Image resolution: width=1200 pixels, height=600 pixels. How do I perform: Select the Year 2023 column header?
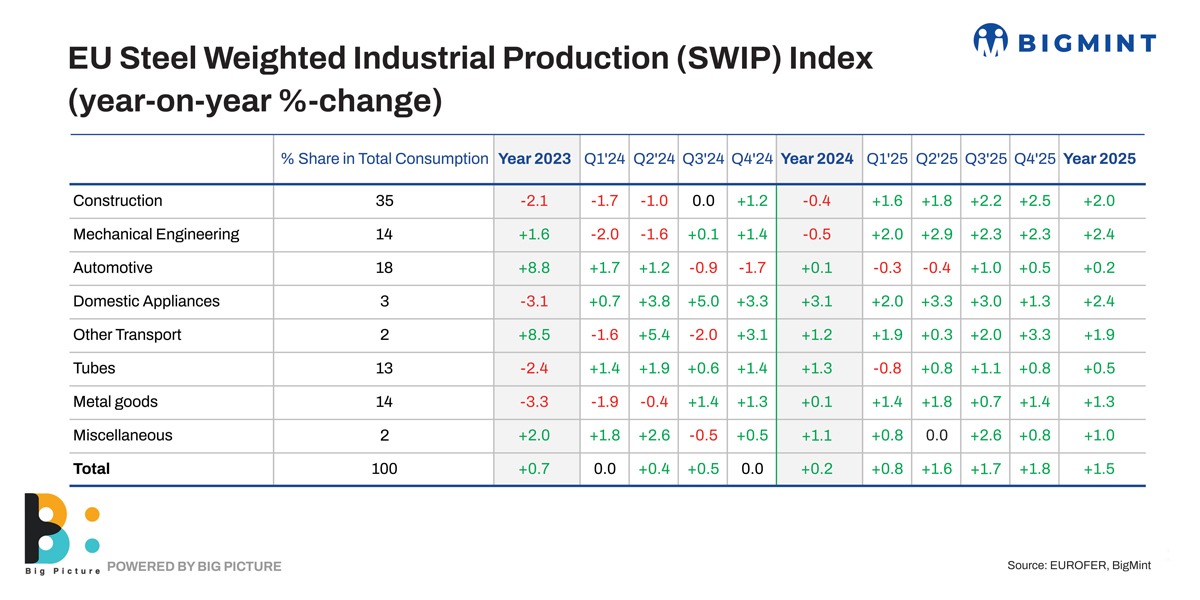point(535,159)
